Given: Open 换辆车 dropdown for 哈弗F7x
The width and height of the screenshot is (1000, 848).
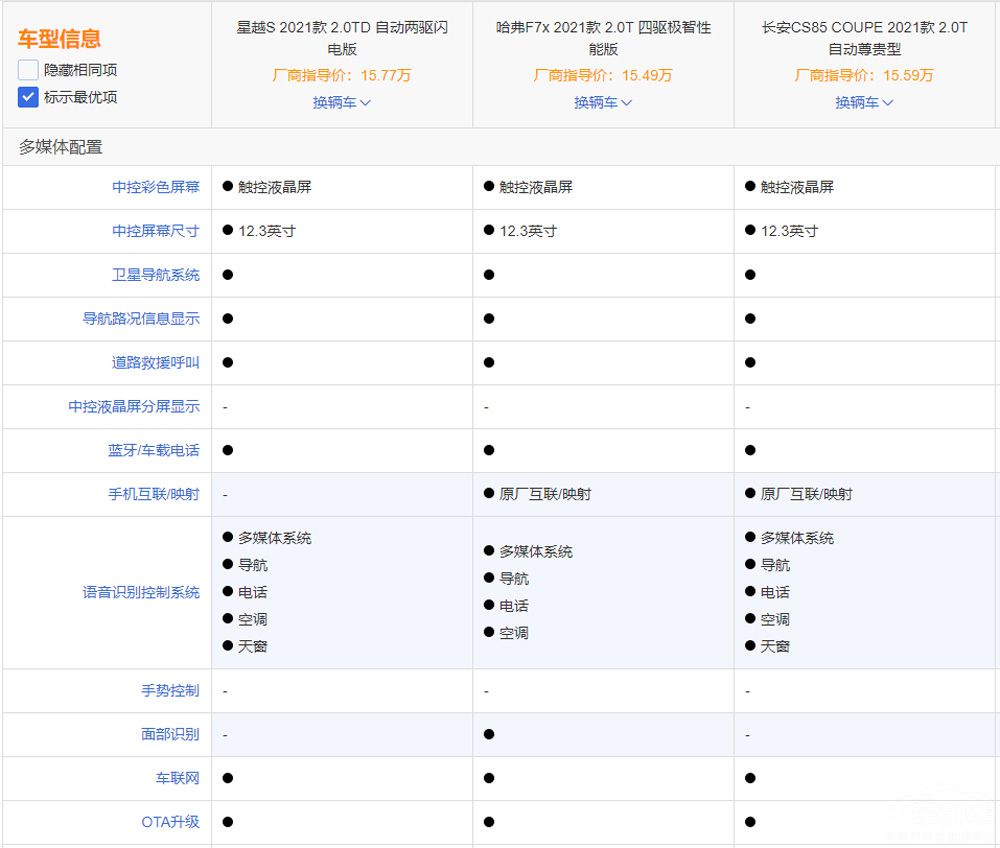Looking at the screenshot, I should point(603,102).
